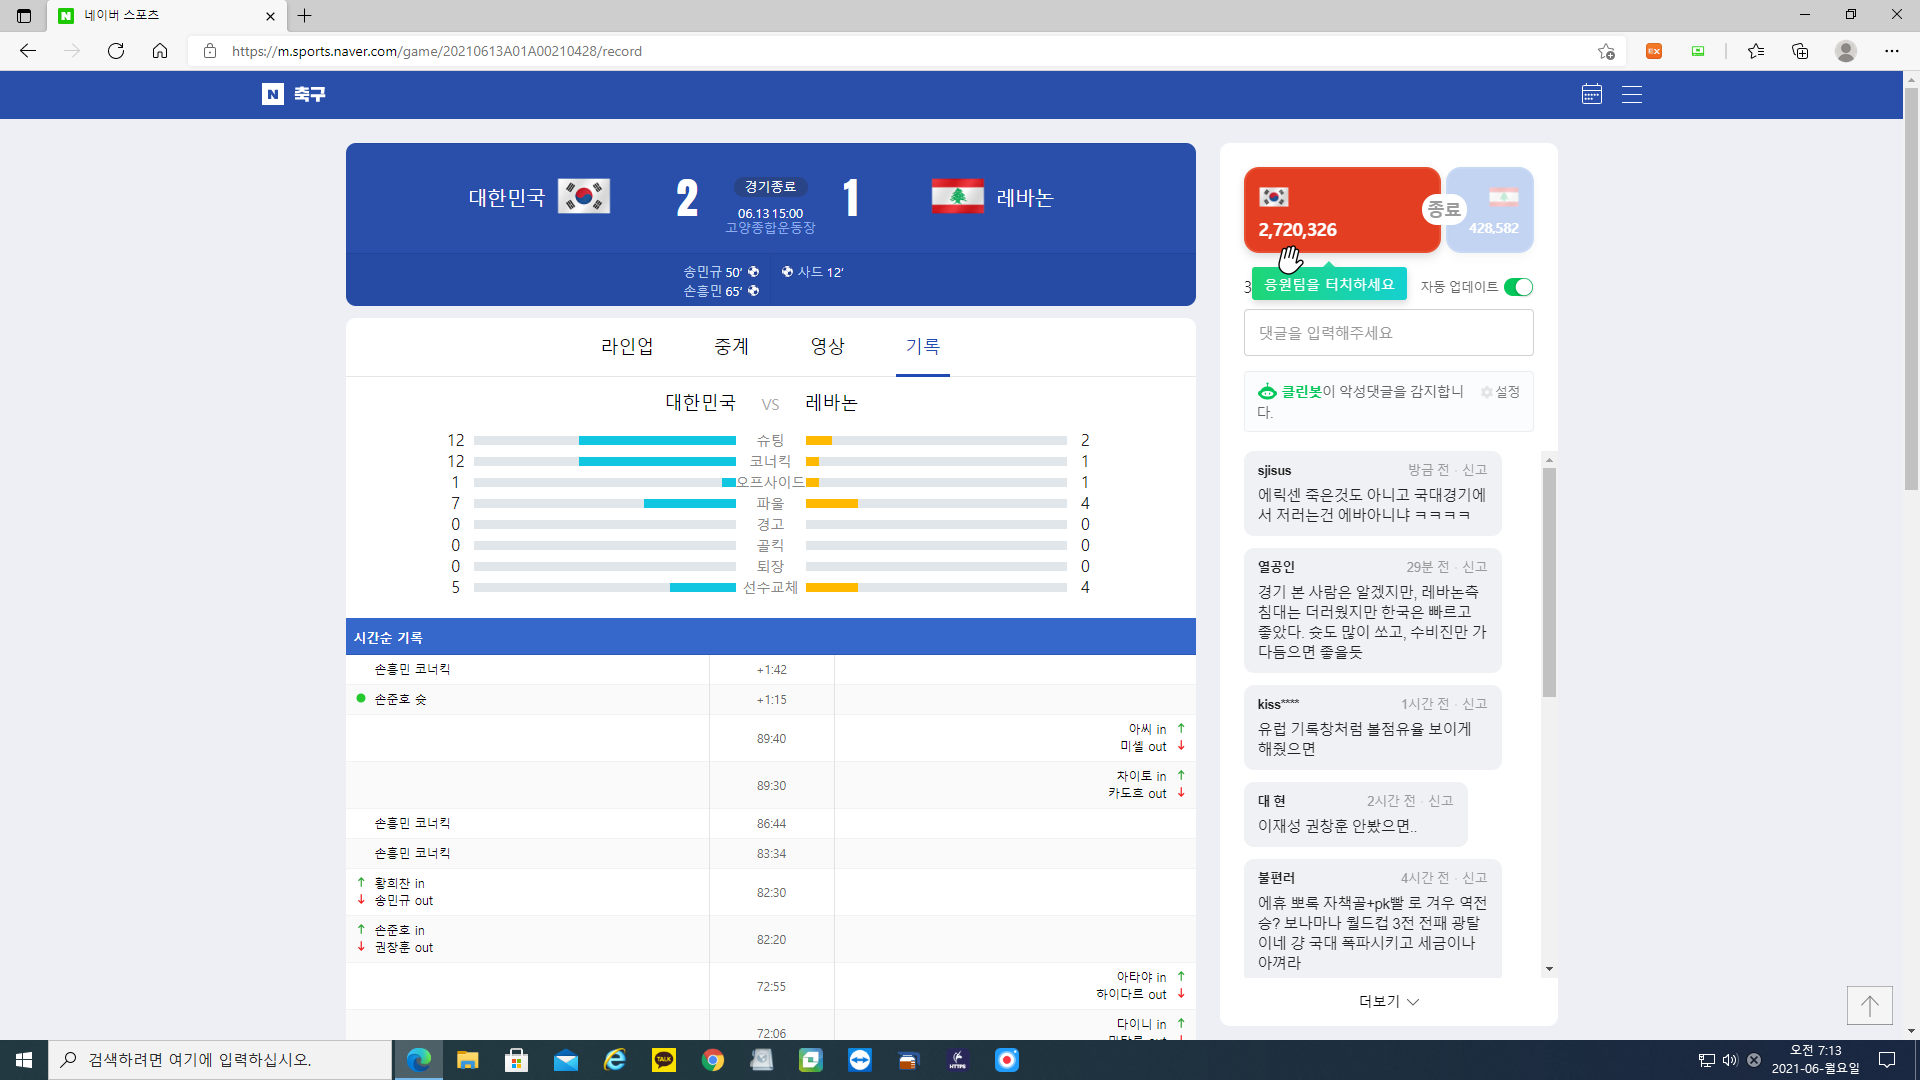Open Windows Start menu
Image resolution: width=1920 pixels, height=1080 pixels.
coord(24,1060)
